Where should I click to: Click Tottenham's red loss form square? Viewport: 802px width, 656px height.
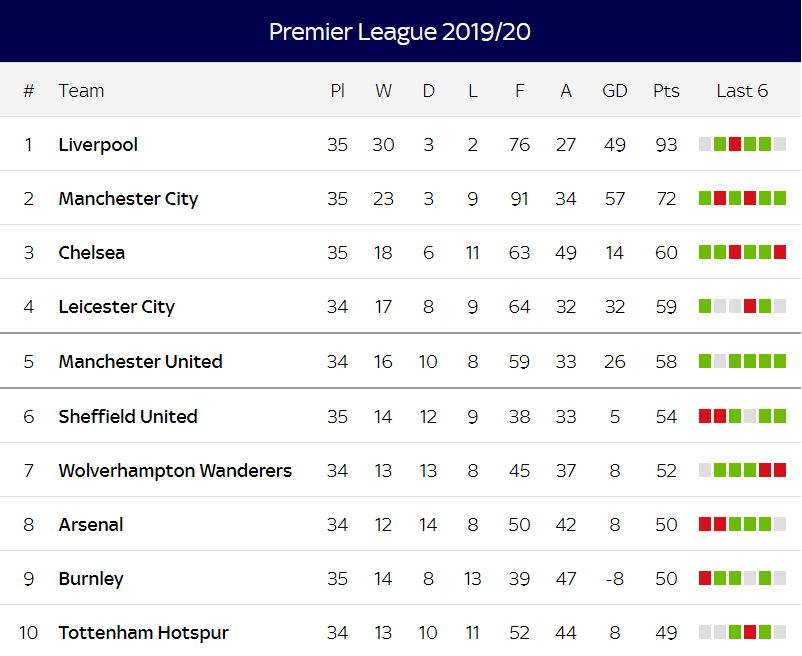(x=750, y=632)
